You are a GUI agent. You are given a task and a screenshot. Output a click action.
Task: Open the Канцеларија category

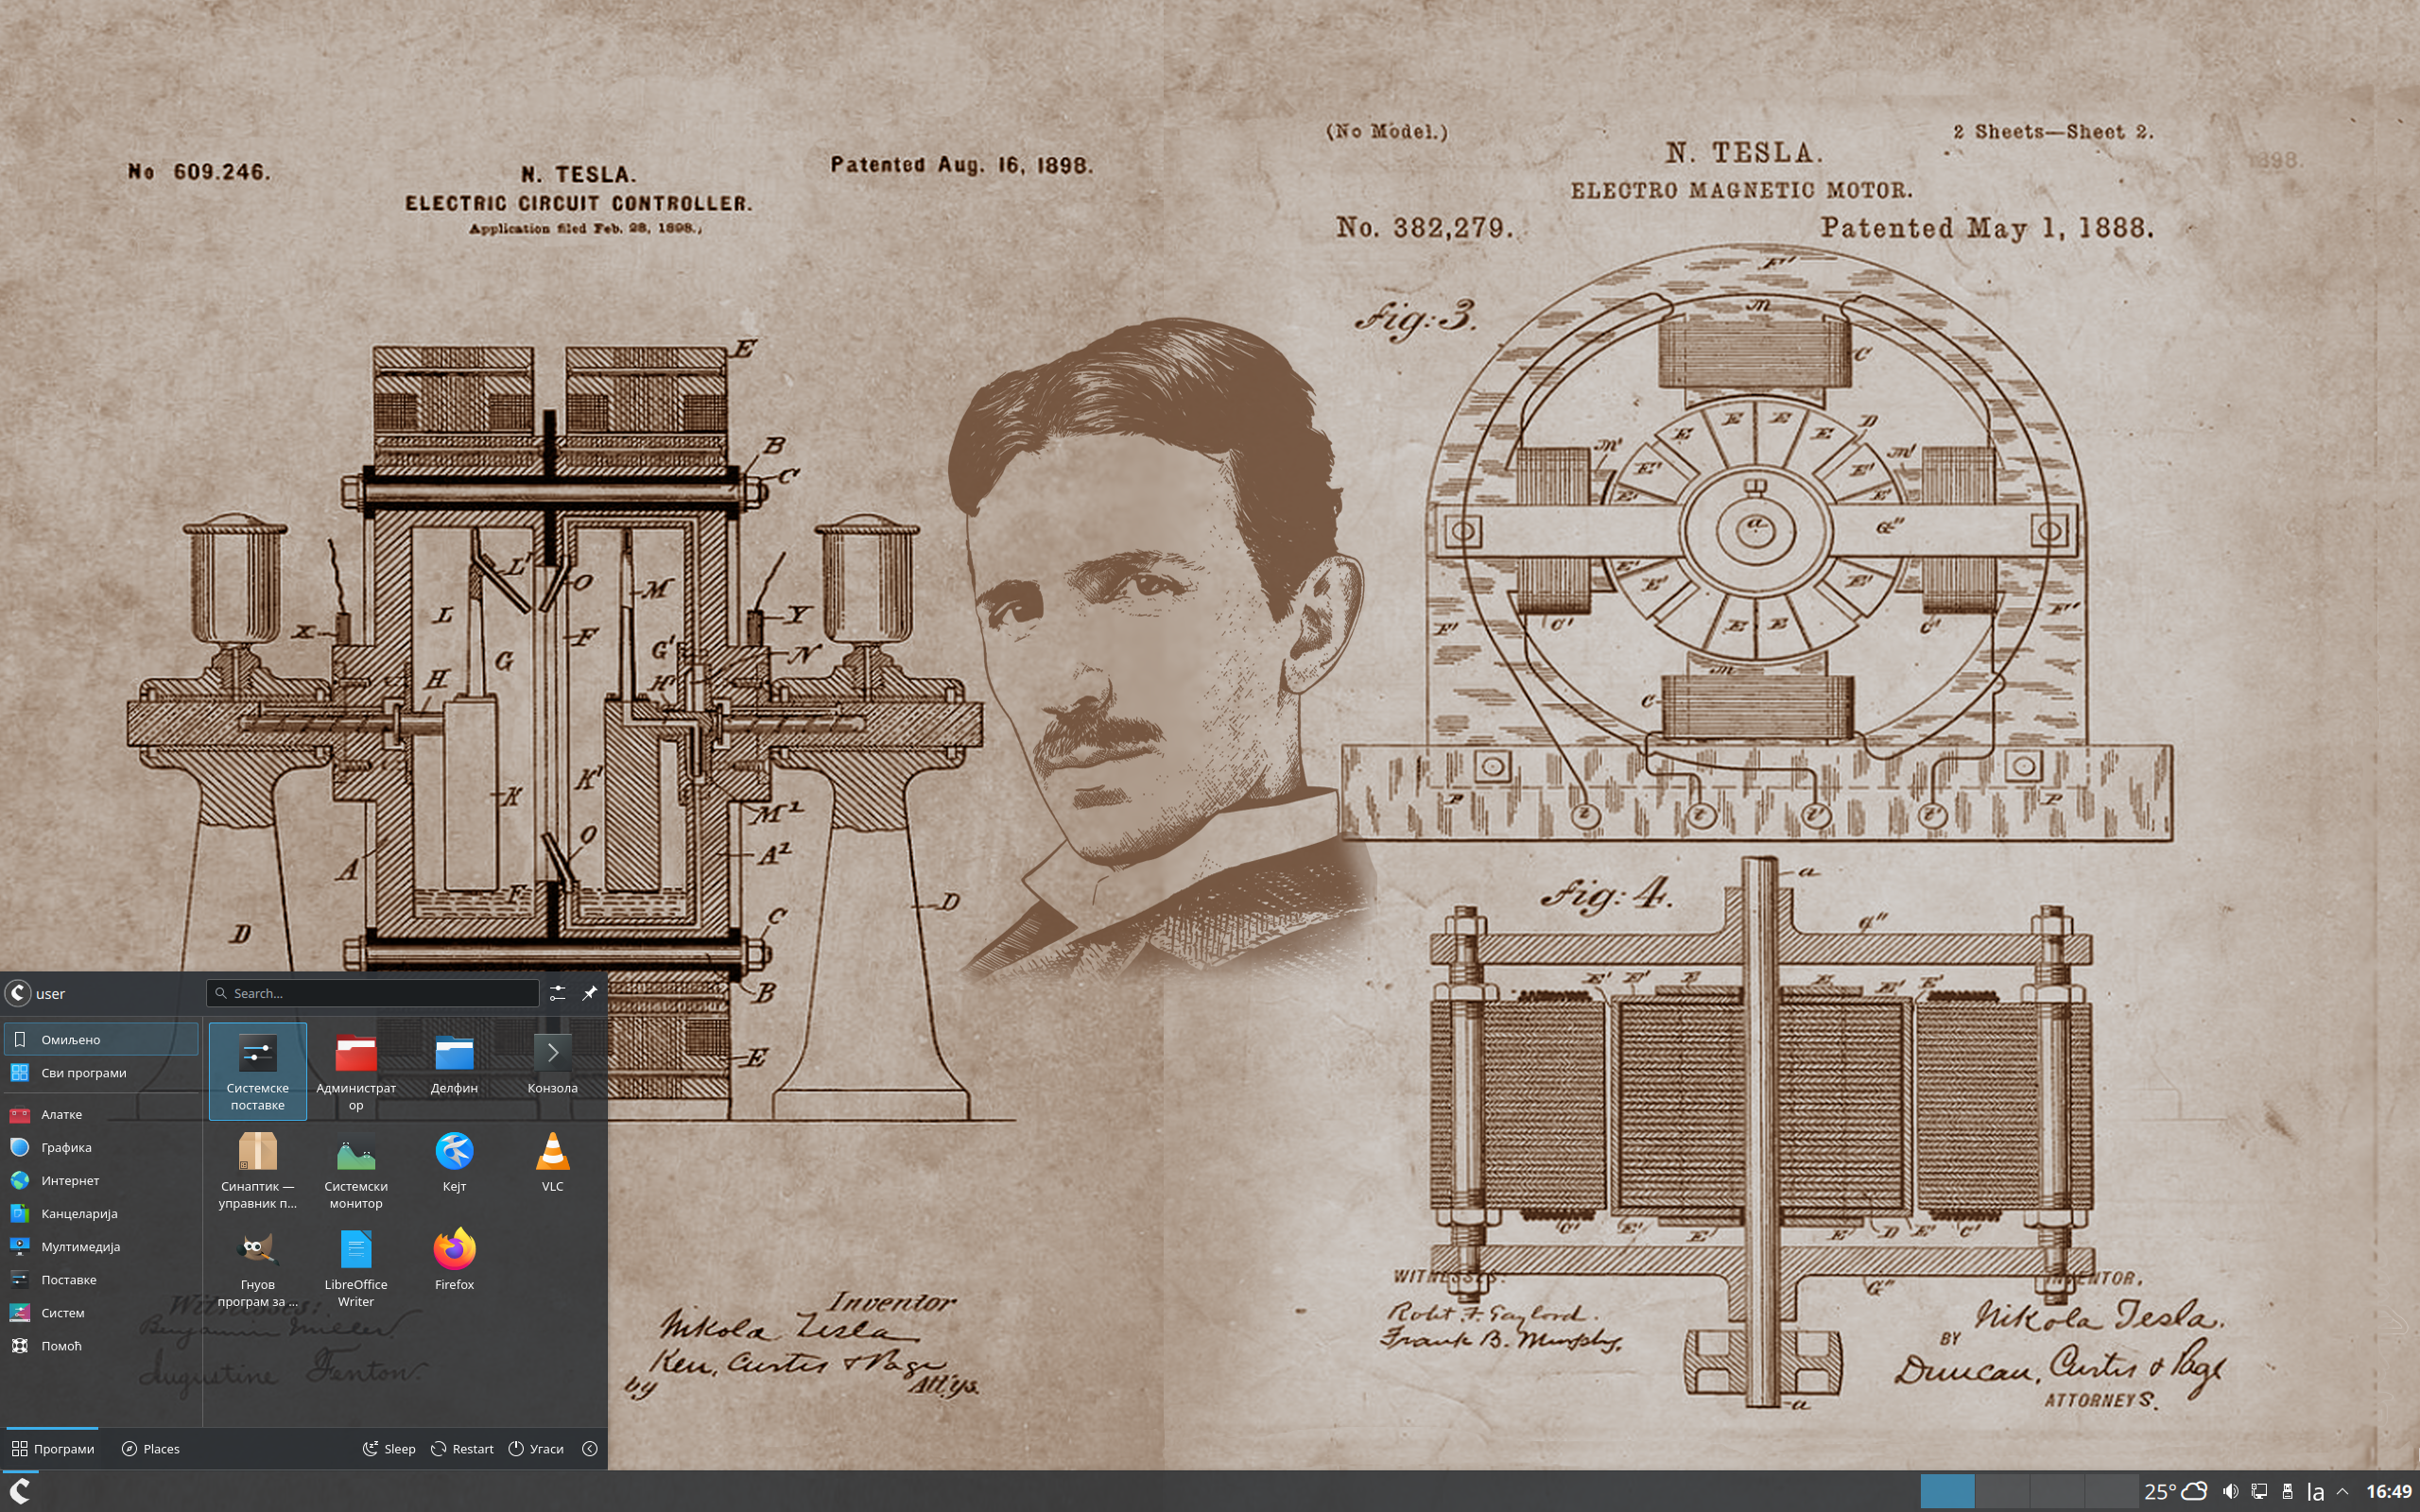[101, 1213]
